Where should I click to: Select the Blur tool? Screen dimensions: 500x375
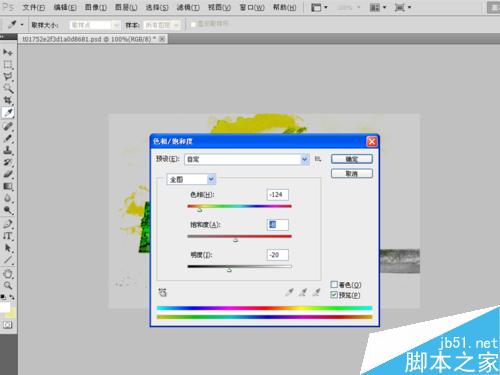pyautogui.click(x=8, y=198)
